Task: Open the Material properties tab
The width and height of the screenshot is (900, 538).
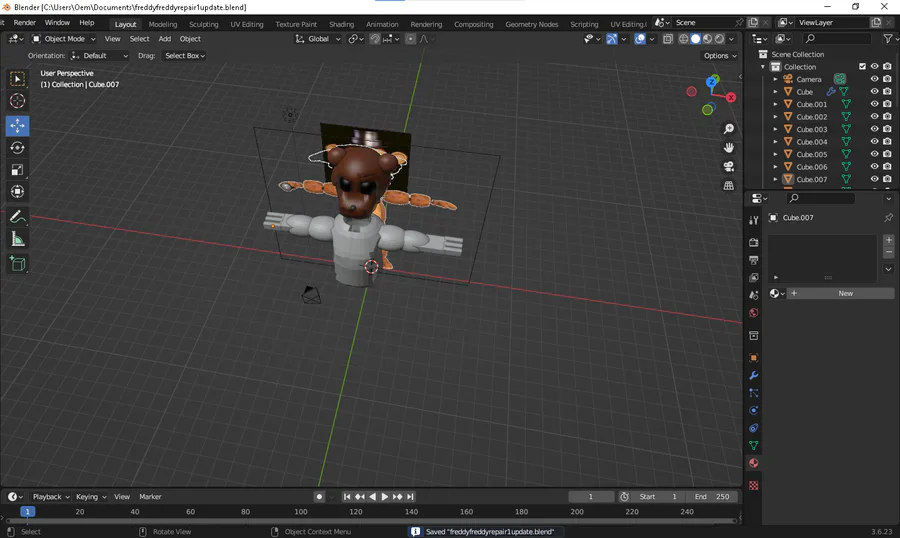Action: 754,463
